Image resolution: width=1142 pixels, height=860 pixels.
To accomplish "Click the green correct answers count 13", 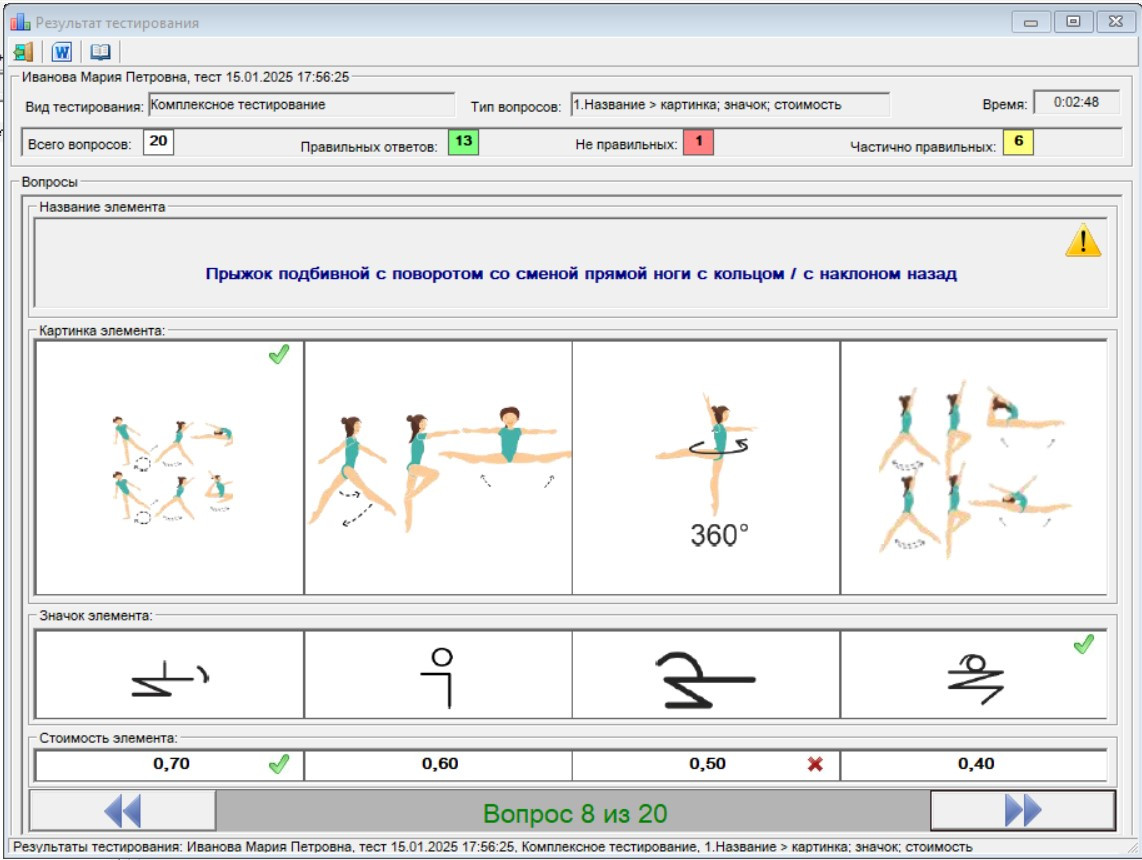I will click(x=463, y=143).
